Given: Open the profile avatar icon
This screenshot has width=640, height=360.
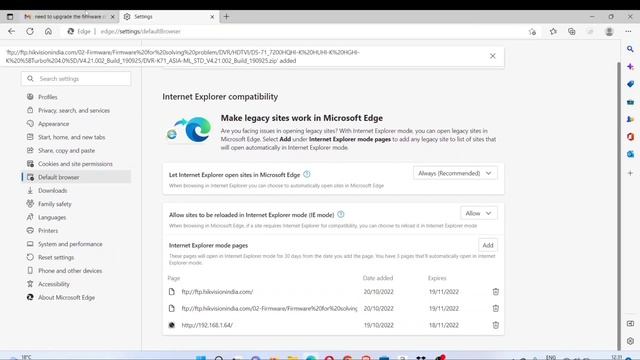Looking at the screenshot, I should pos(609,31).
